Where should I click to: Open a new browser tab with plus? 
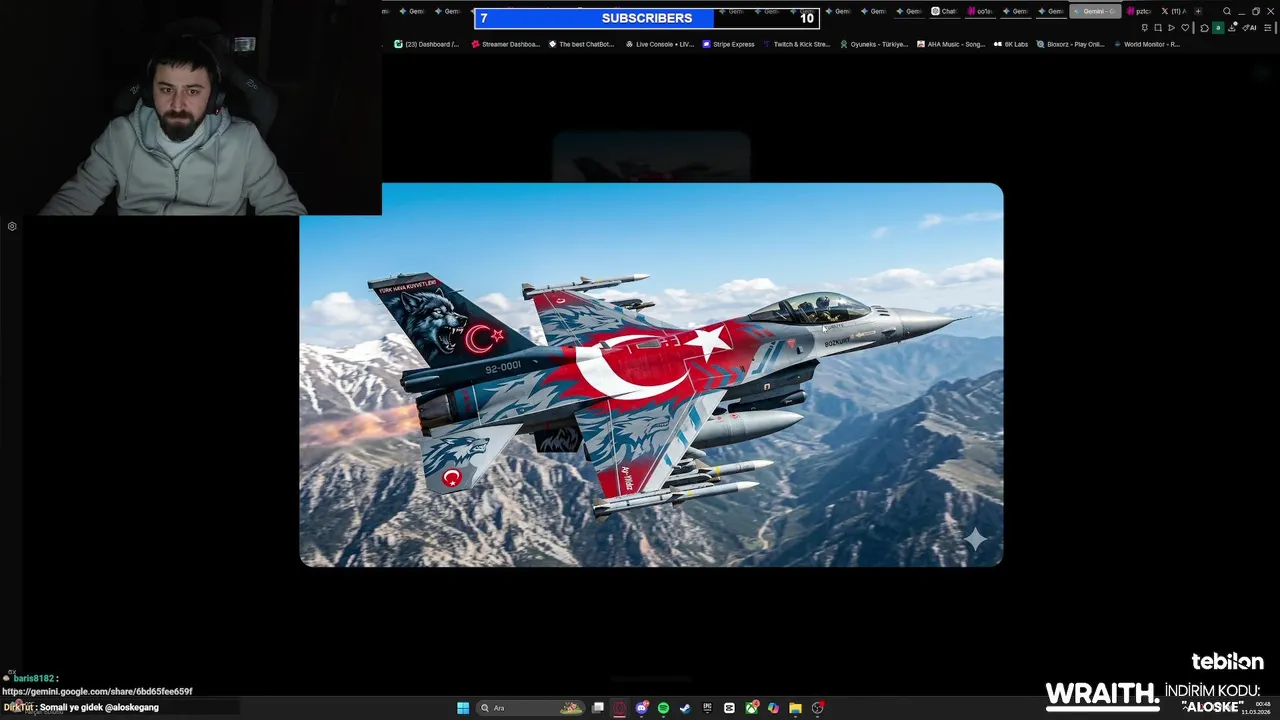(1198, 11)
